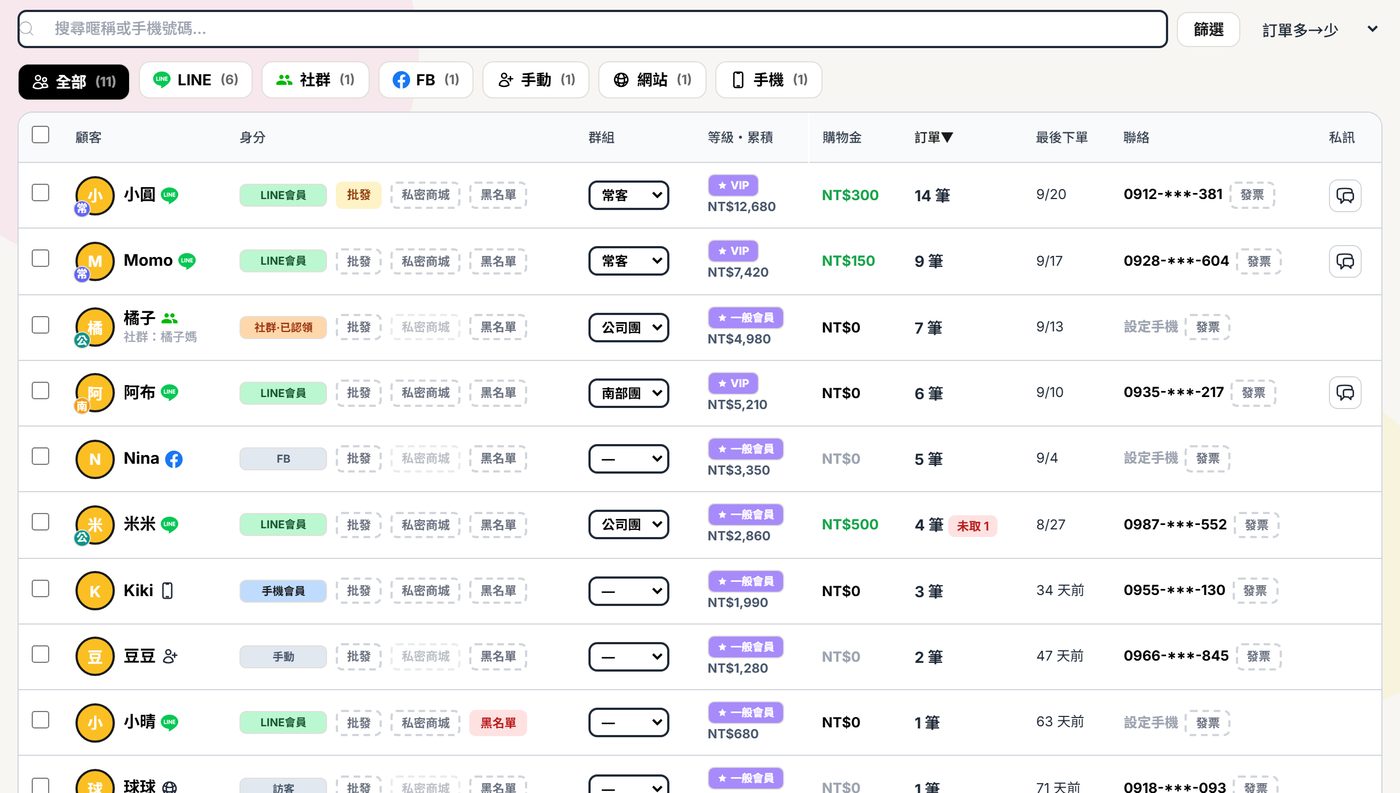Open the 訂單多→少 sort dropdown
The image size is (1400, 793).
pyautogui.click(x=1320, y=30)
